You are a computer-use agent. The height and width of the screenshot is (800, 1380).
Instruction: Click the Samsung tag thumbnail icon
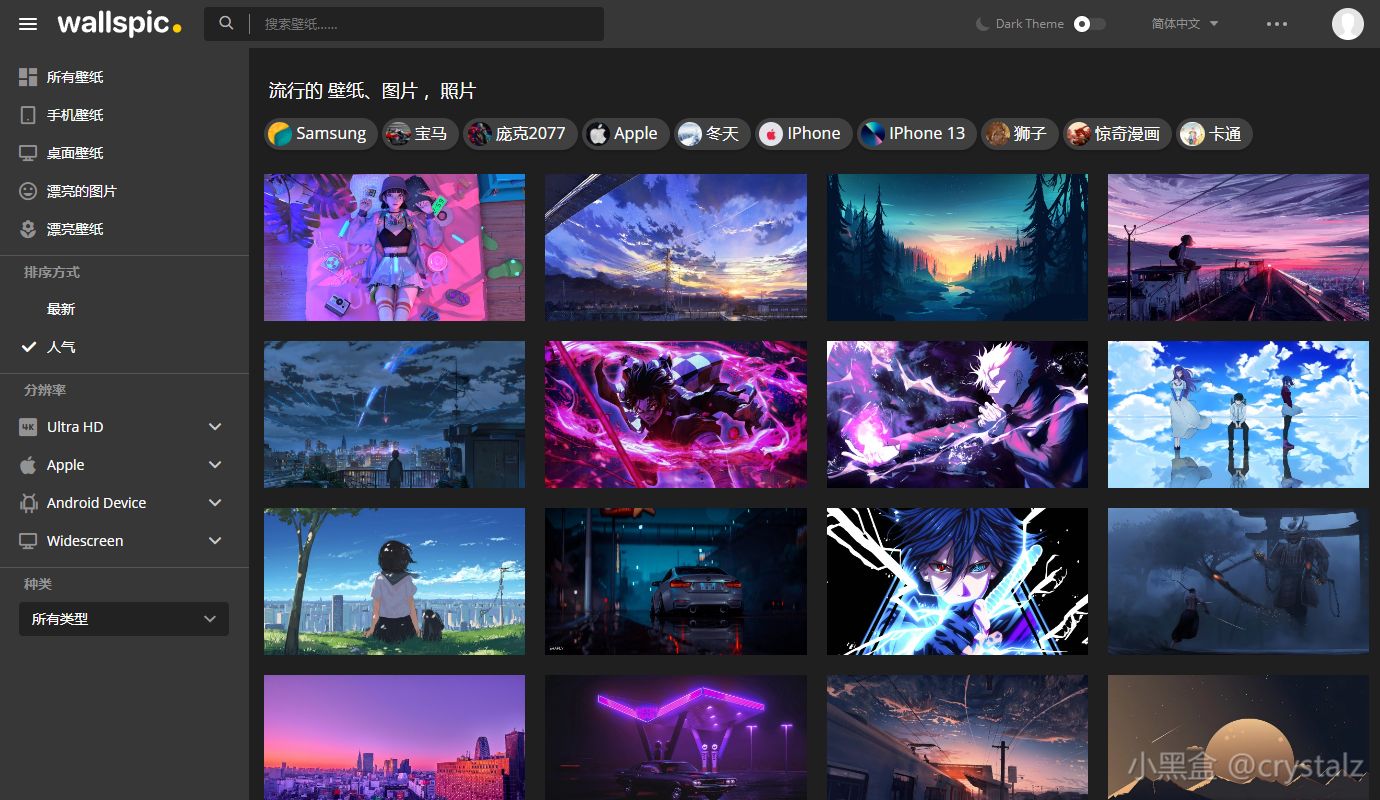point(280,134)
